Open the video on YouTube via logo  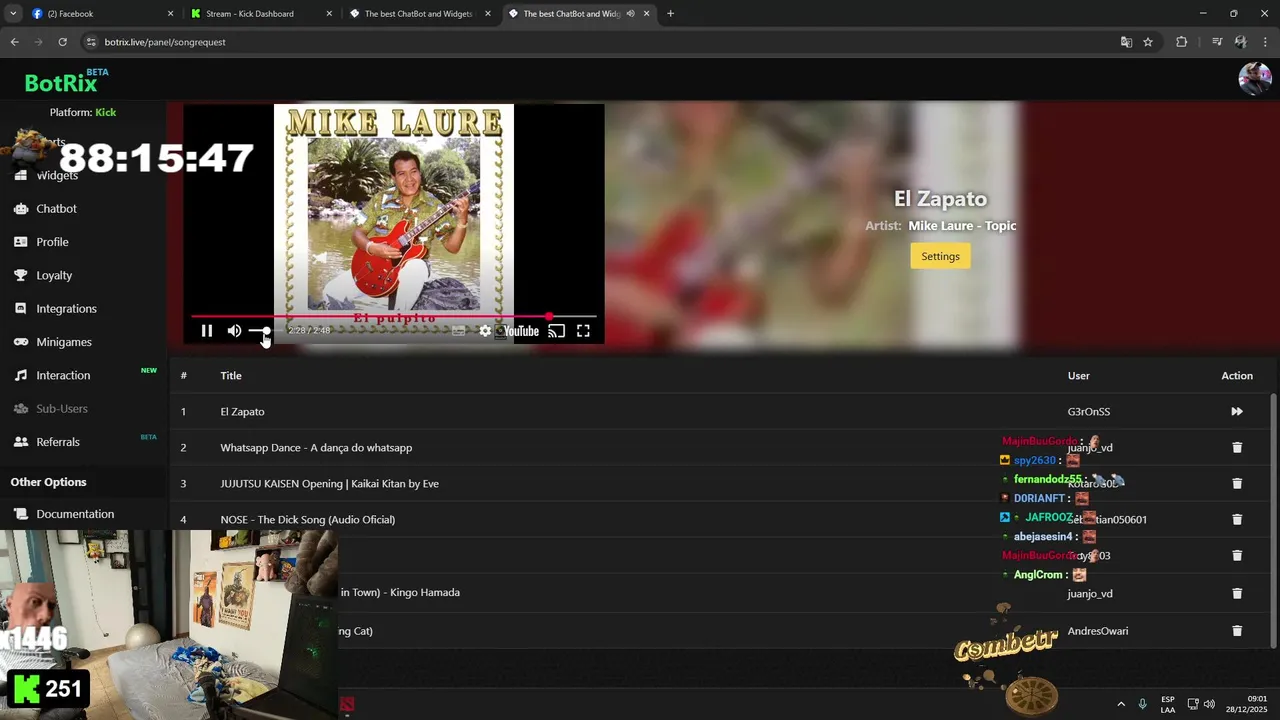click(520, 331)
